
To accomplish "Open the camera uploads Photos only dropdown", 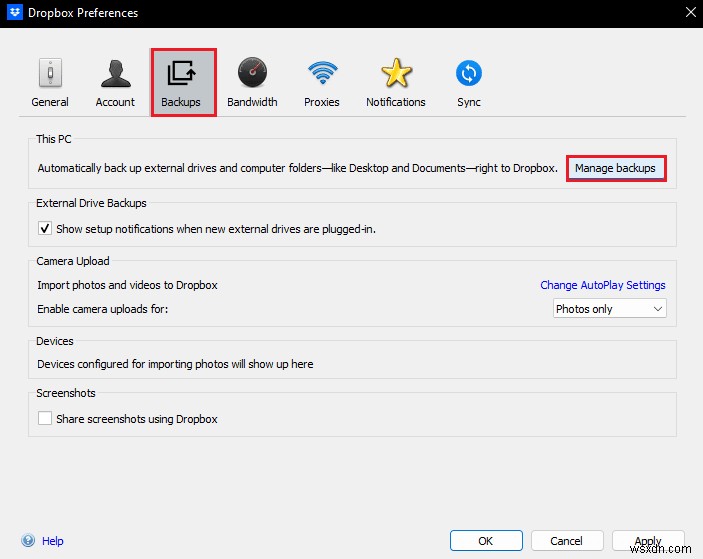I will [609, 308].
